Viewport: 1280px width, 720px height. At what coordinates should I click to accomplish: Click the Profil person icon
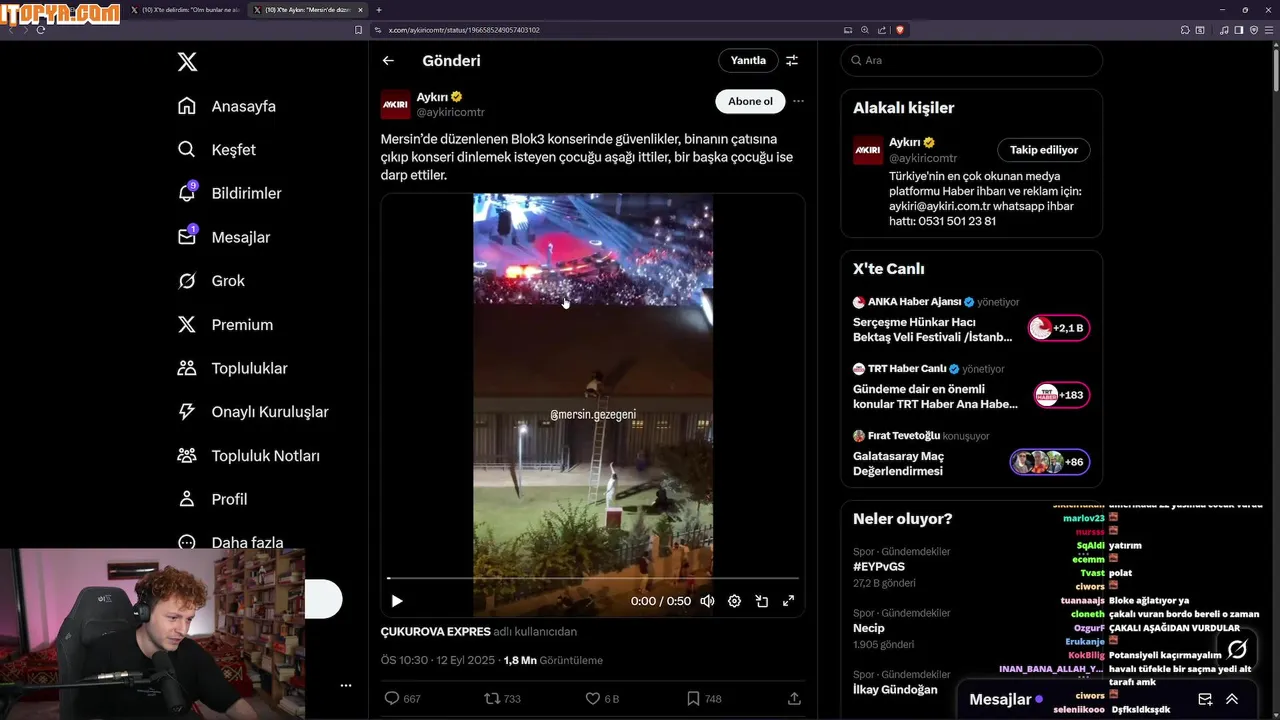[187, 499]
